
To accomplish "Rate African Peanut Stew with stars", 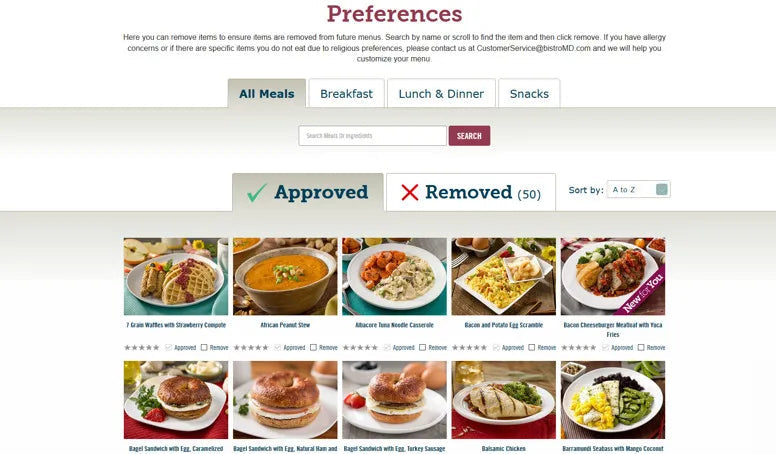I will 251,348.
